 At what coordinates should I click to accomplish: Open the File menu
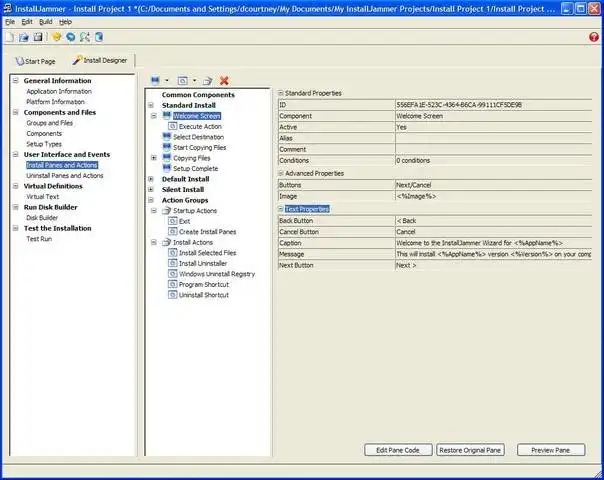(x=10, y=22)
